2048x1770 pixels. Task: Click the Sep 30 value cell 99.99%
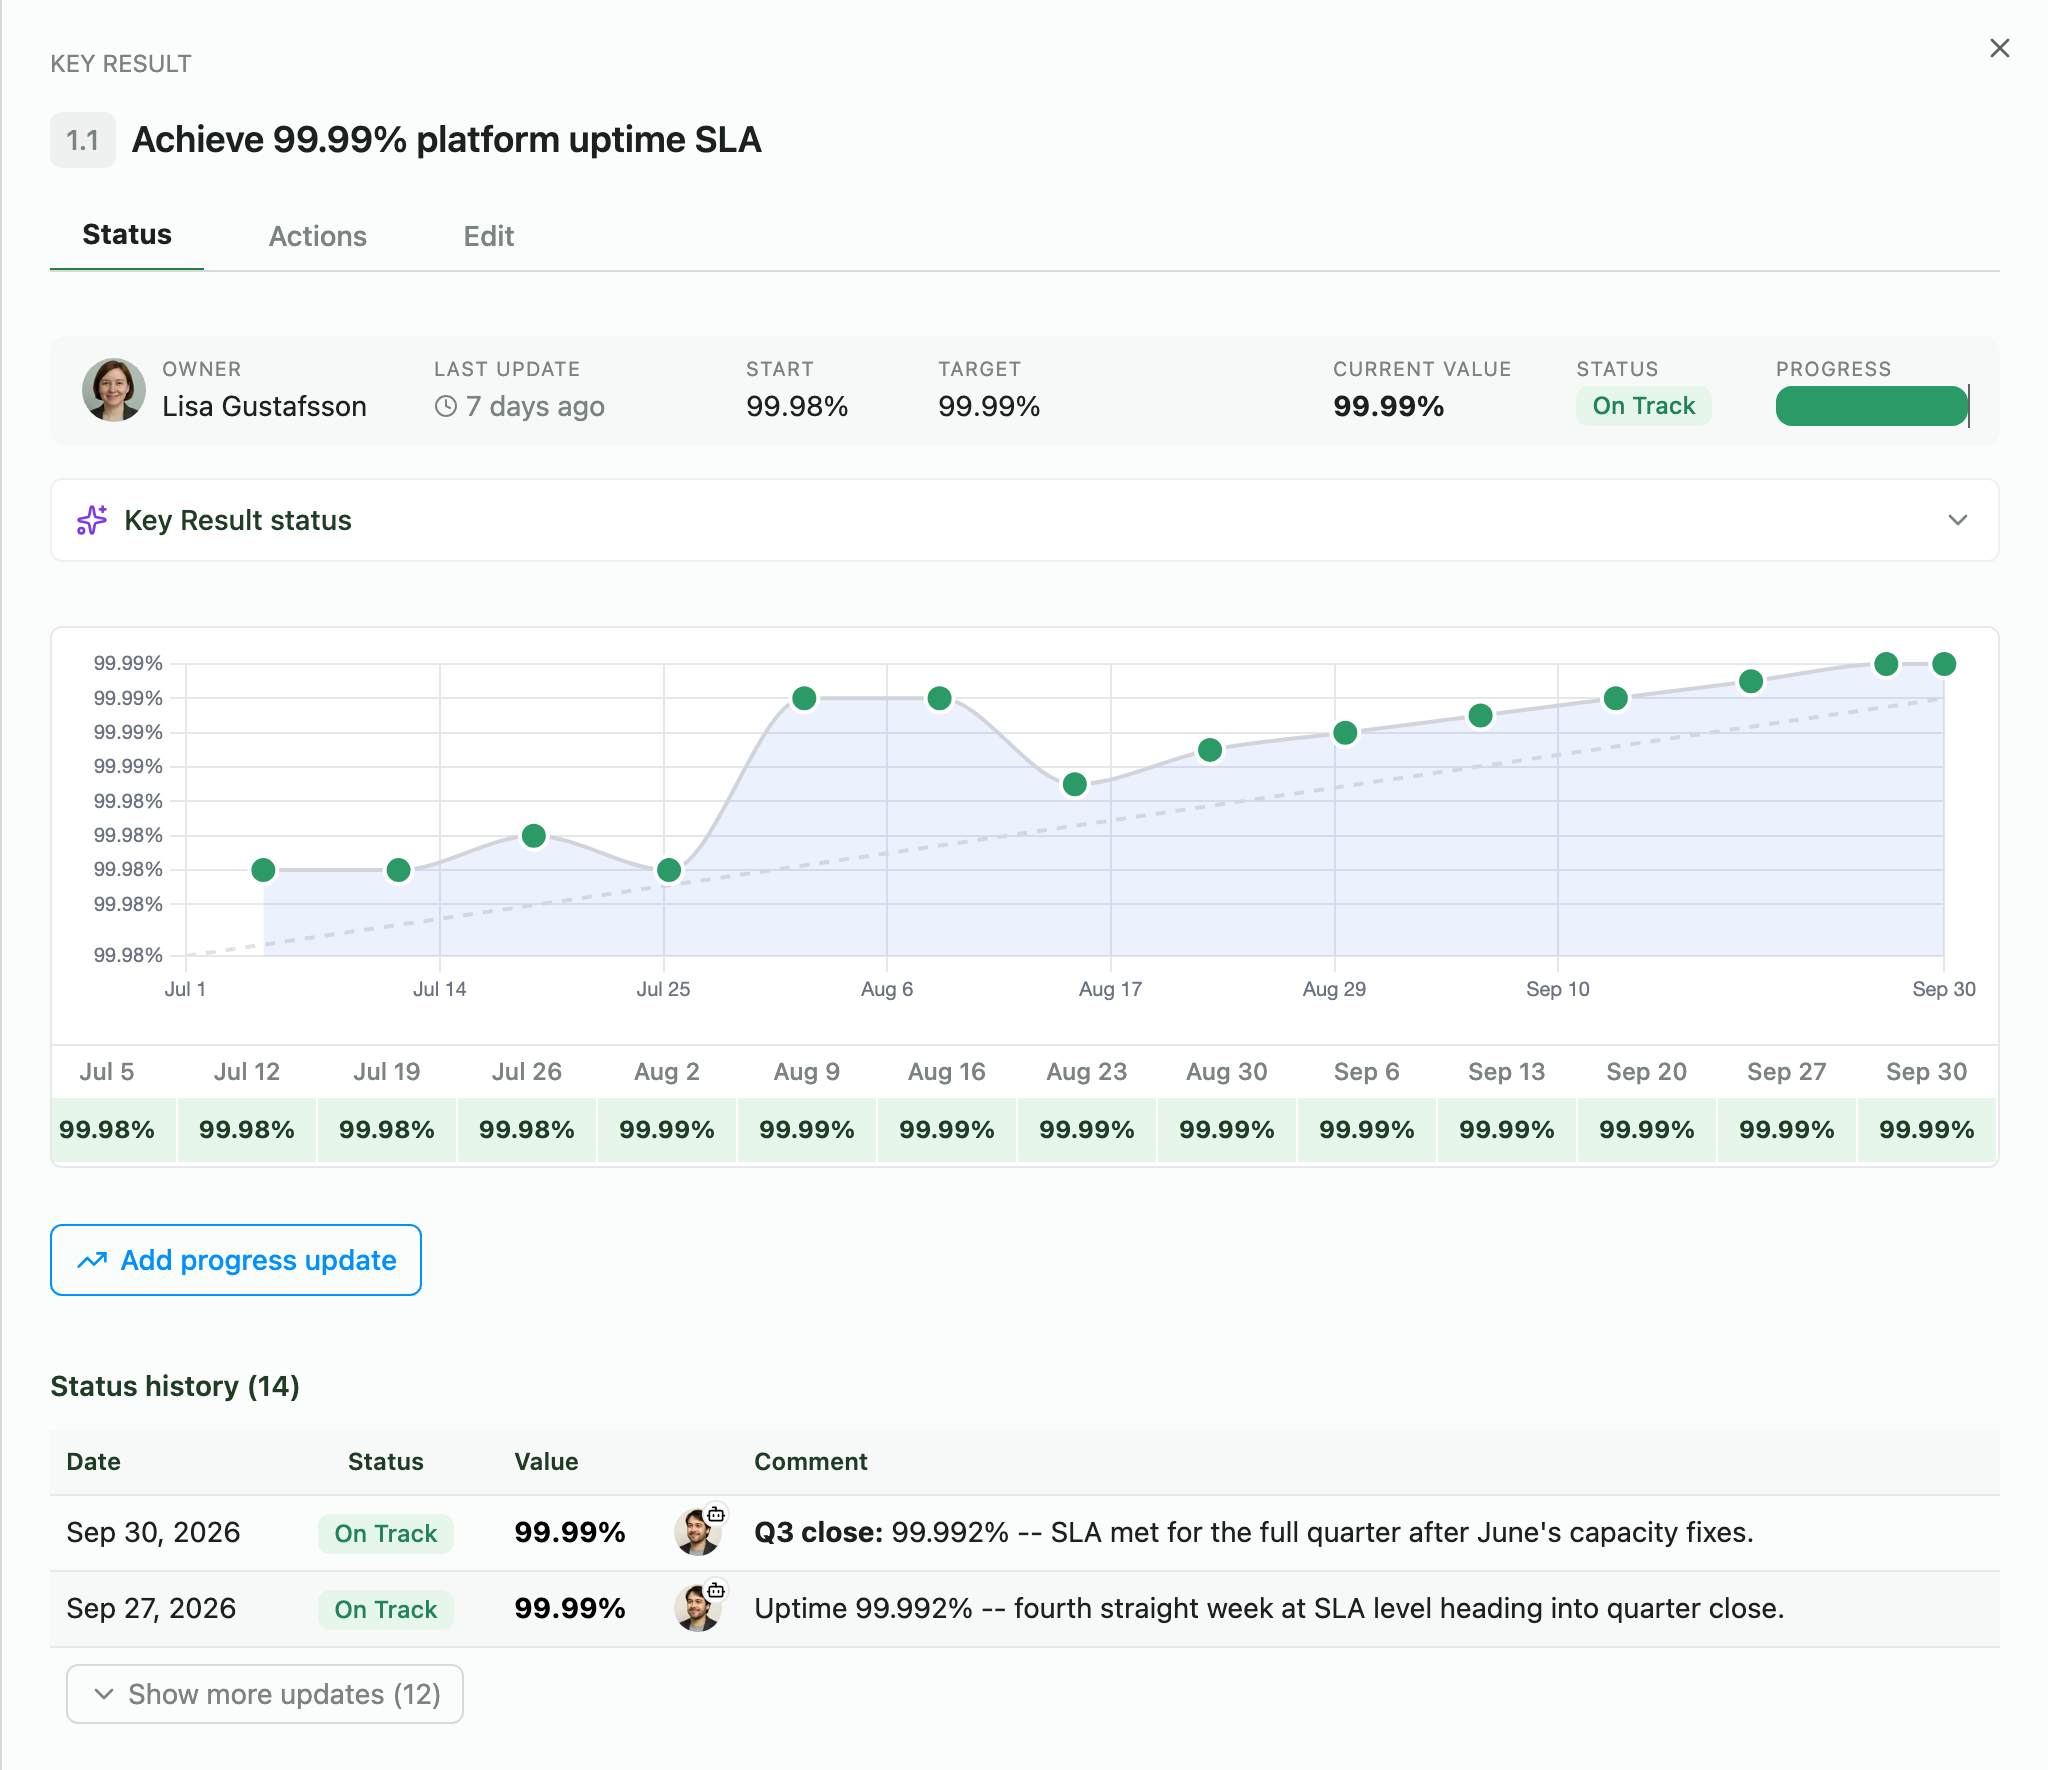pyautogui.click(x=1927, y=1130)
